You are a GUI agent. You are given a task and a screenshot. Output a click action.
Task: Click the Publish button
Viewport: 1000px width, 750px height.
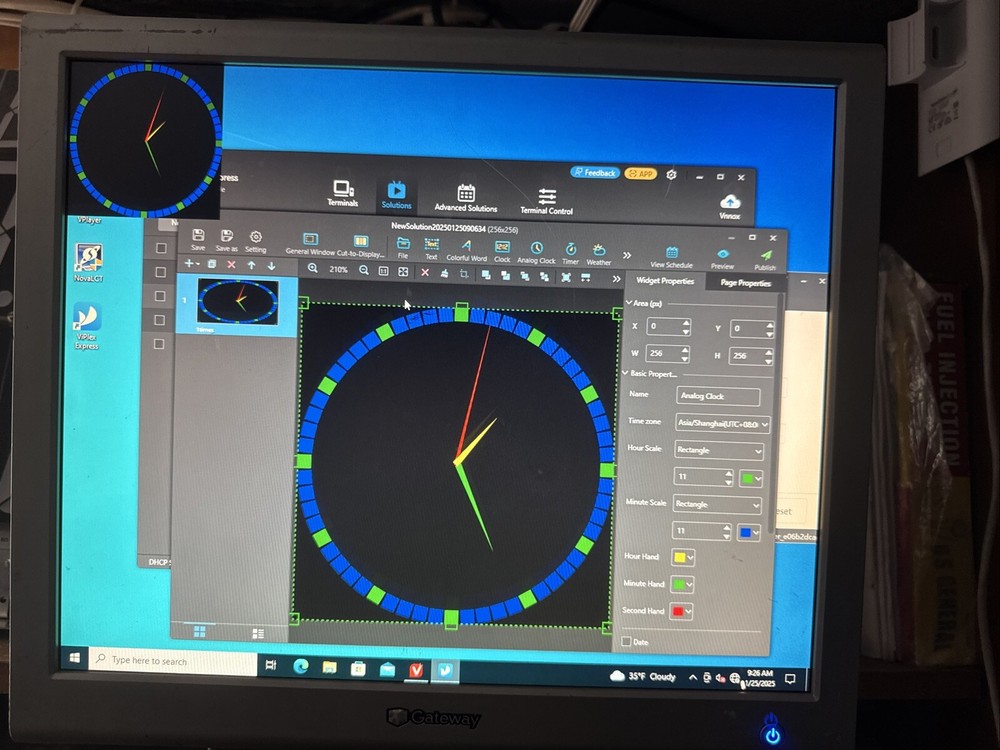point(767,254)
